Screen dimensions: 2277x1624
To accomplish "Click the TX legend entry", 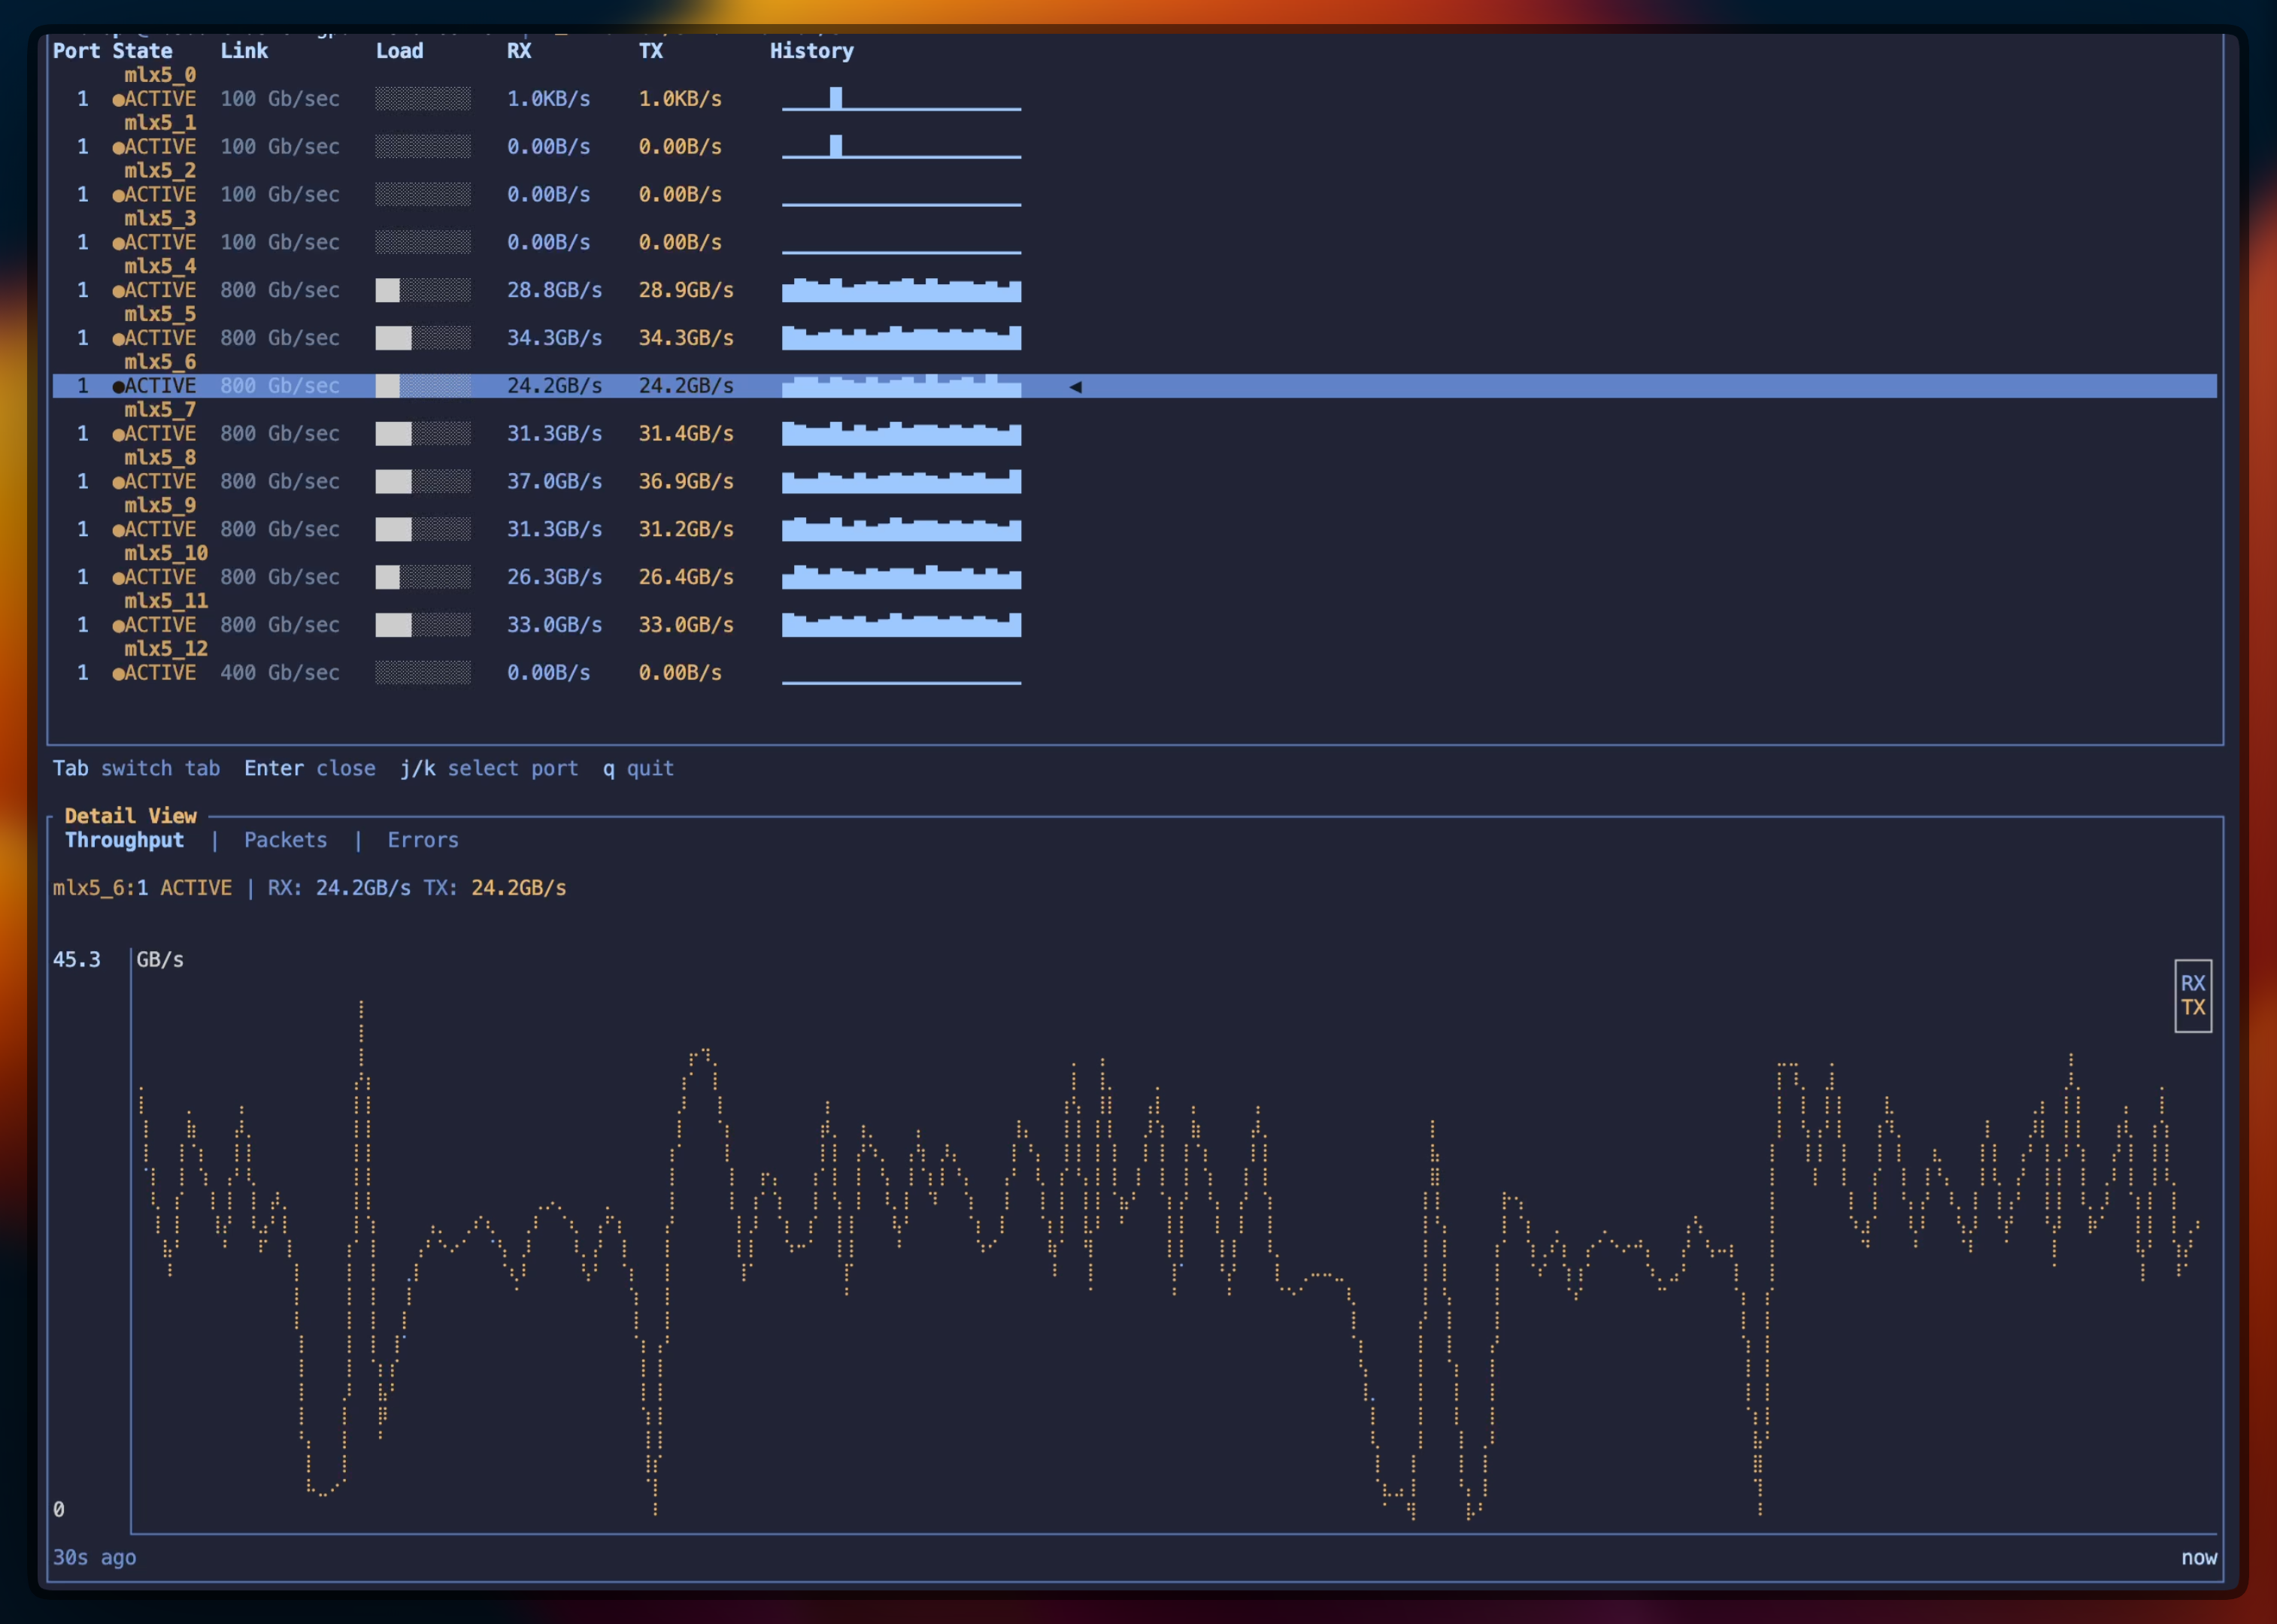I will (x=2192, y=1007).
